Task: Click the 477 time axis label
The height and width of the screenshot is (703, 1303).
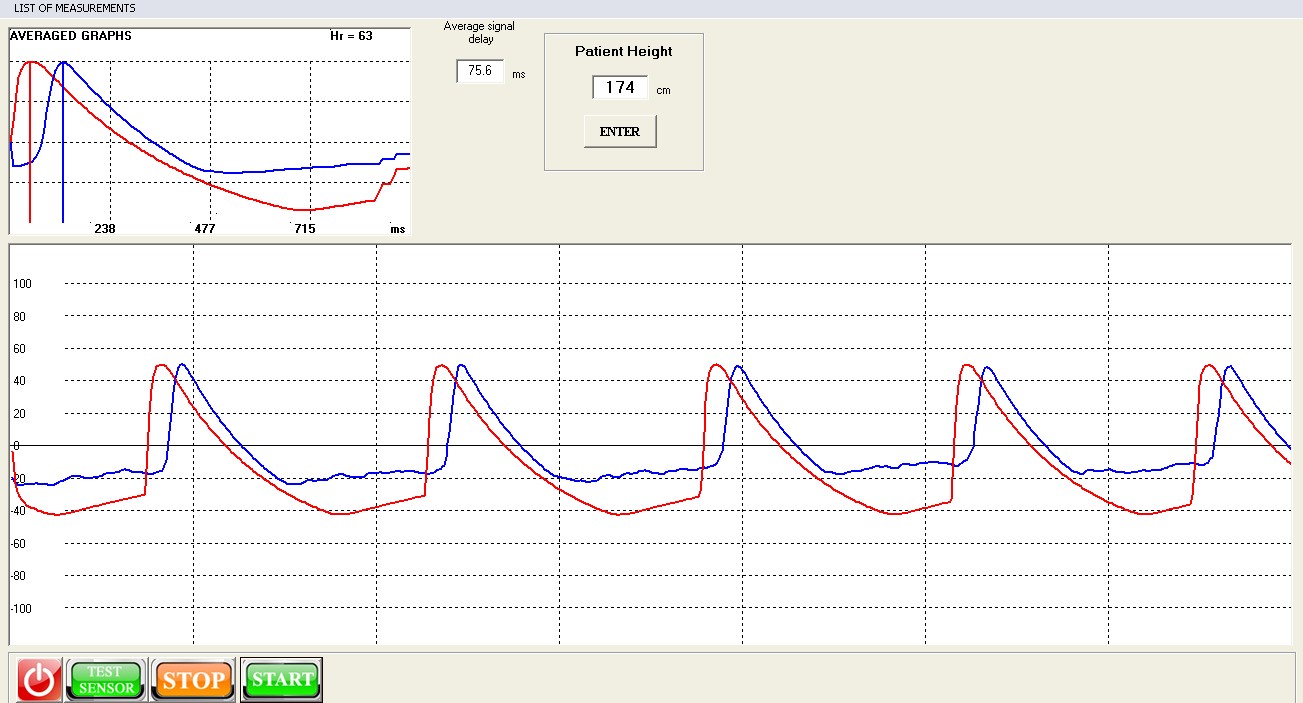Action: tap(205, 229)
